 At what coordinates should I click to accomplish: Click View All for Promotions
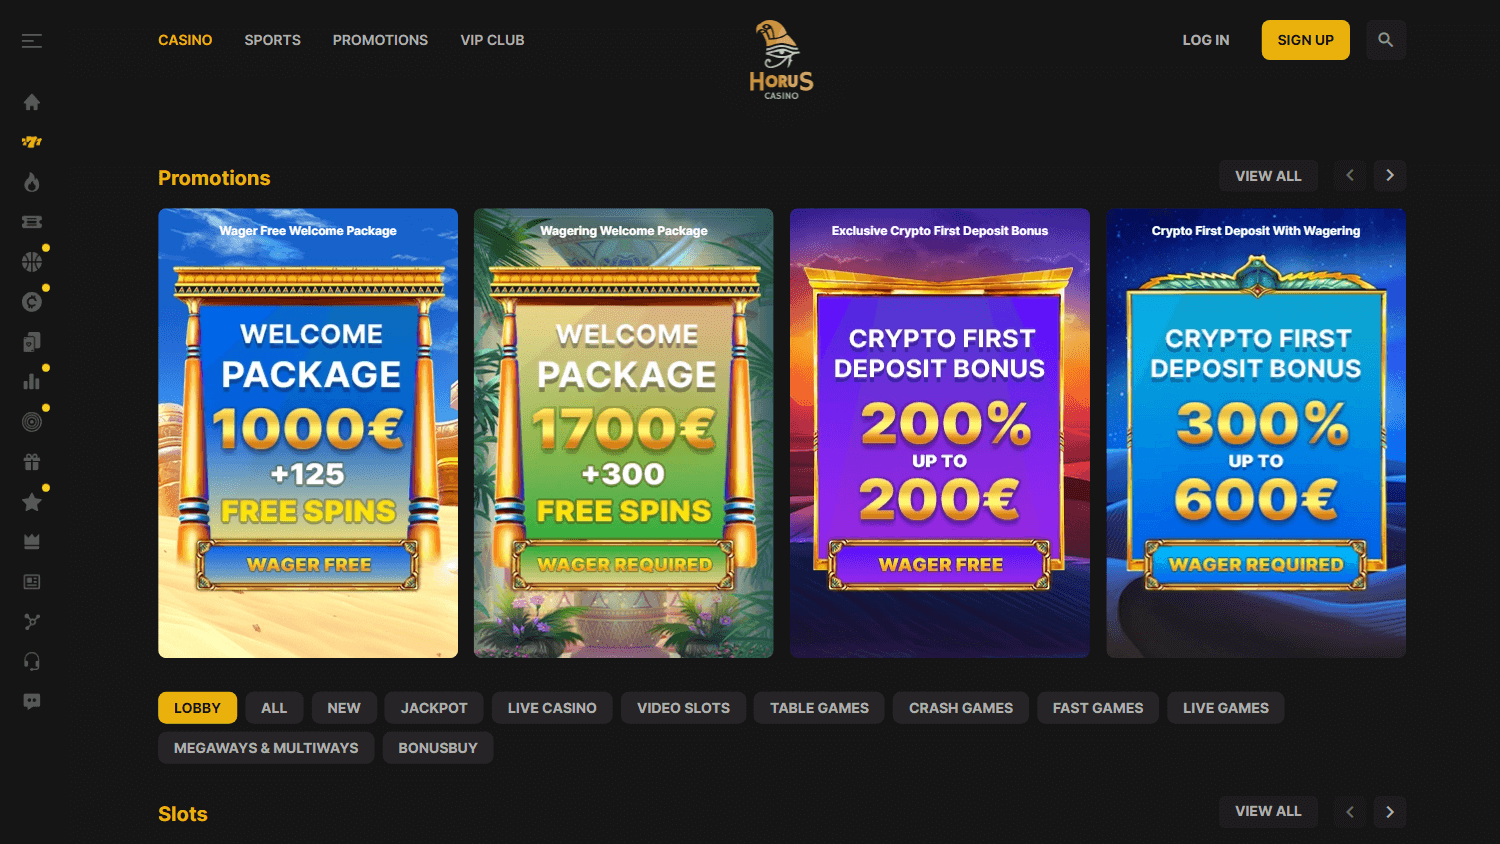point(1268,176)
